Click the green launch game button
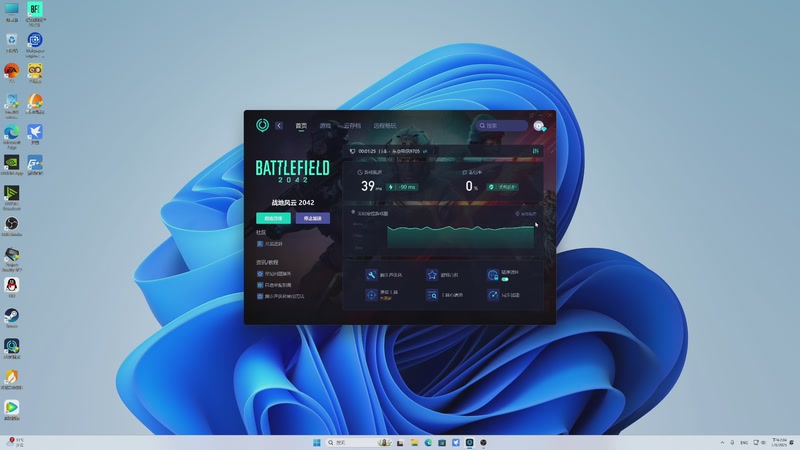The height and width of the screenshot is (450, 800). click(273, 218)
